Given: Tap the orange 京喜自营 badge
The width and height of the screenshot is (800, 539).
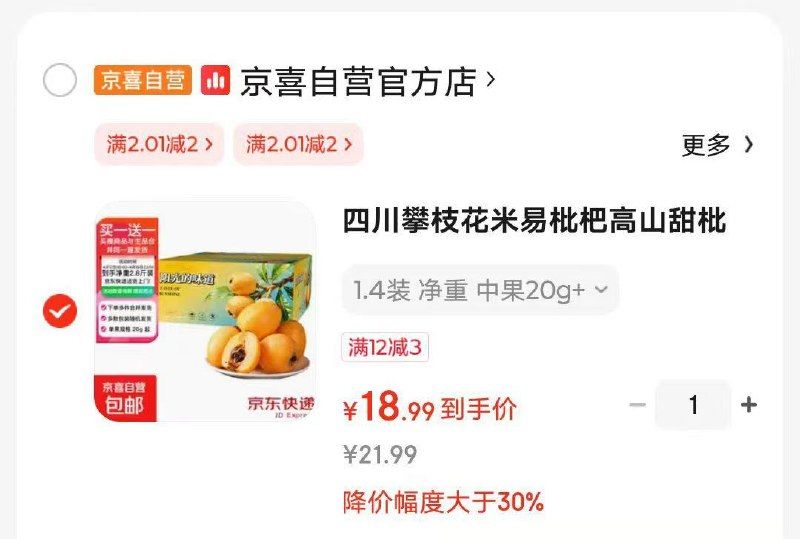Looking at the screenshot, I should point(142,80).
